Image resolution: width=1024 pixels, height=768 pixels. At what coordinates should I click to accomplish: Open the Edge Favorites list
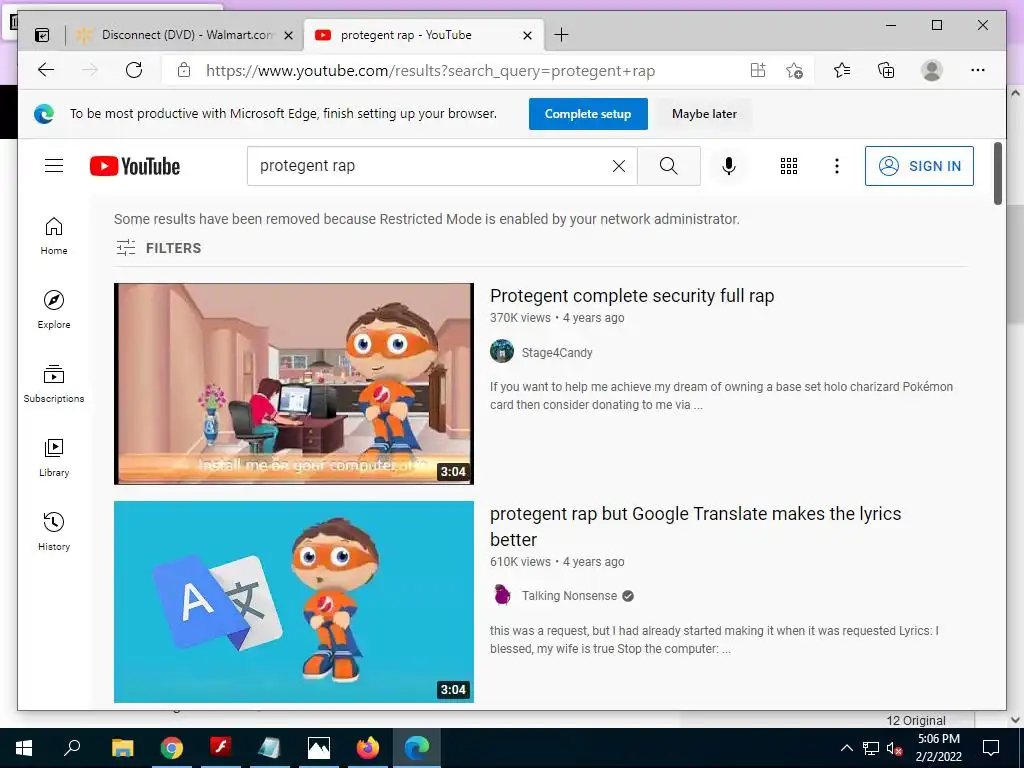(x=842, y=70)
